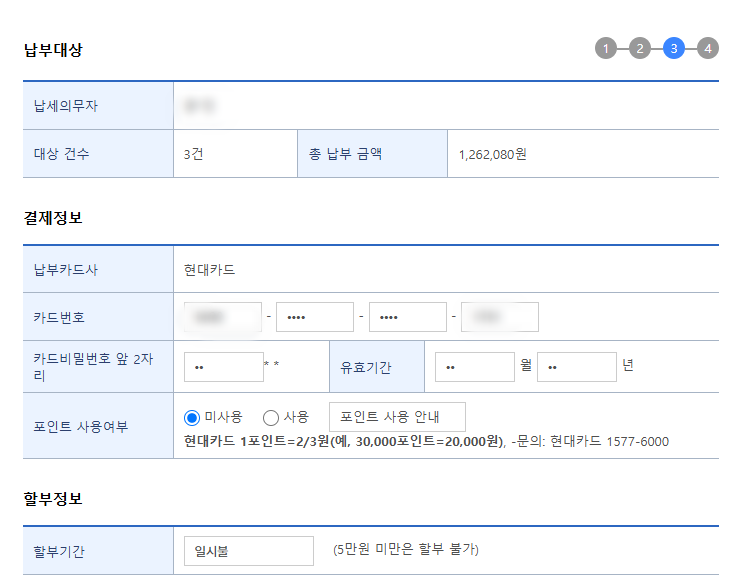Click card password first-two-digits field
This screenshot has height=583, width=746.
pos(224,367)
